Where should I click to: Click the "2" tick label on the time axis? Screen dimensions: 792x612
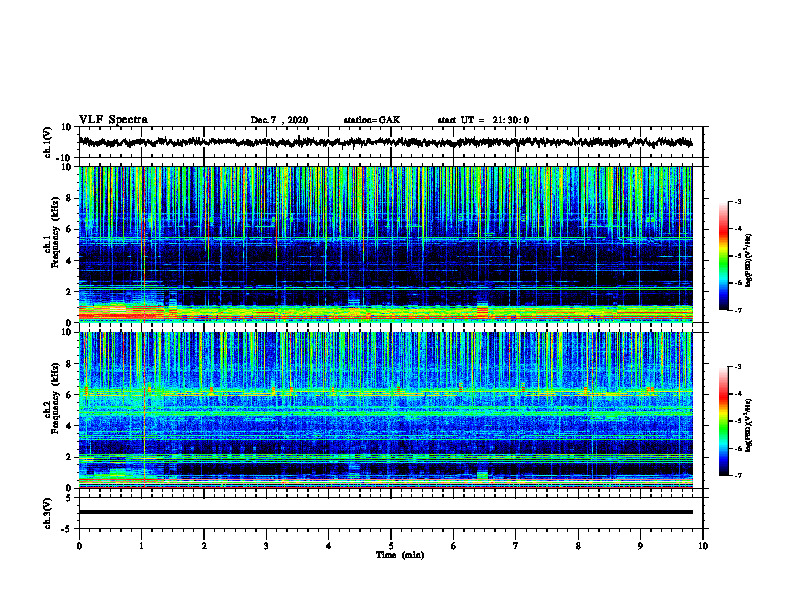[204, 546]
